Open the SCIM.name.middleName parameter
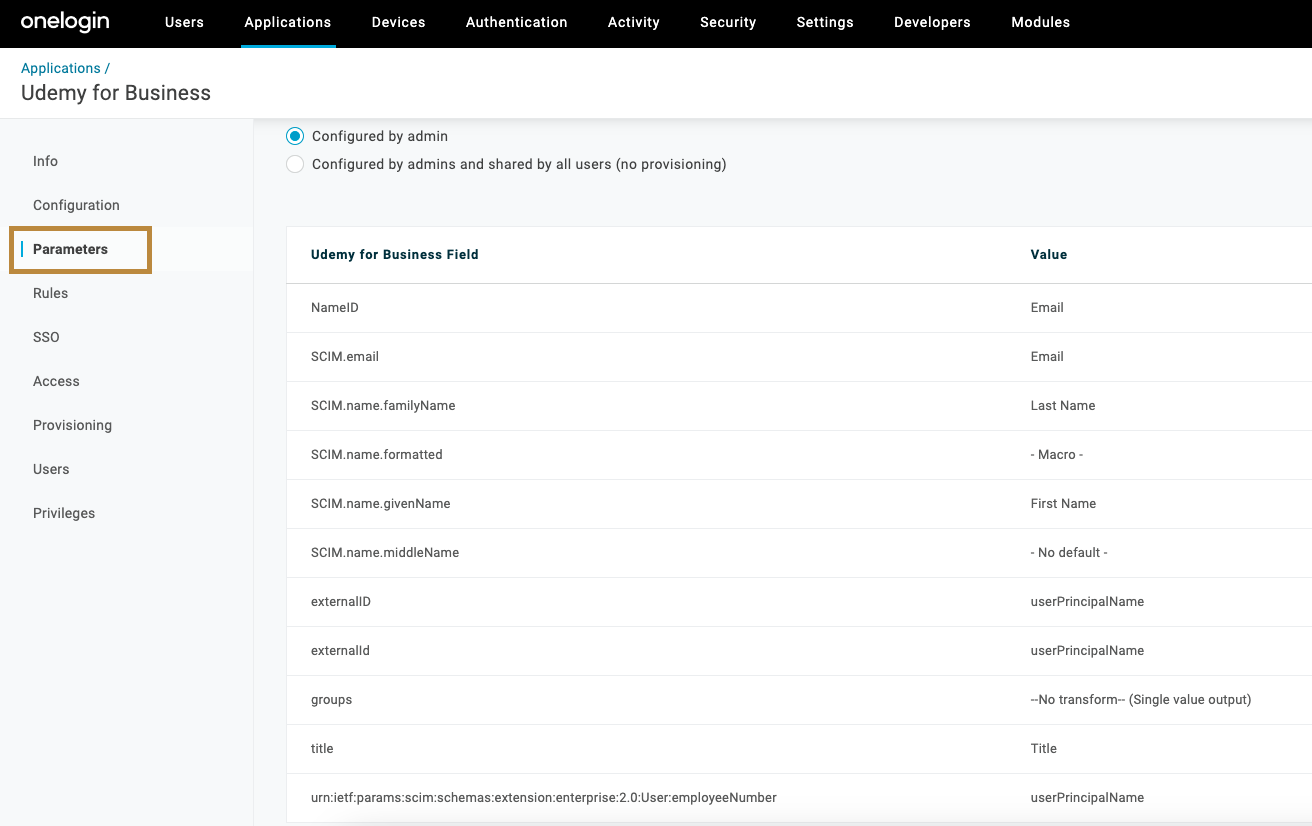1312x826 pixels. 385,553
